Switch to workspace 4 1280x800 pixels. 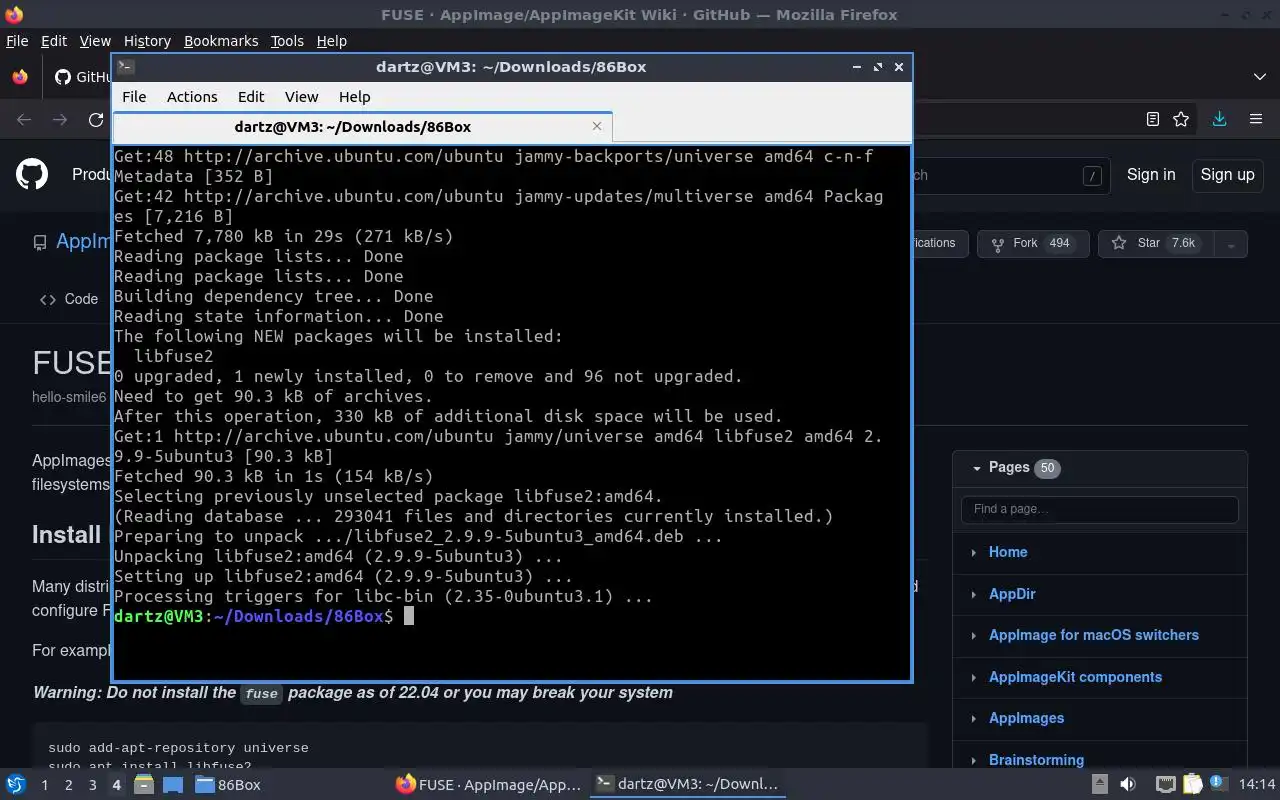coord(116,785)
